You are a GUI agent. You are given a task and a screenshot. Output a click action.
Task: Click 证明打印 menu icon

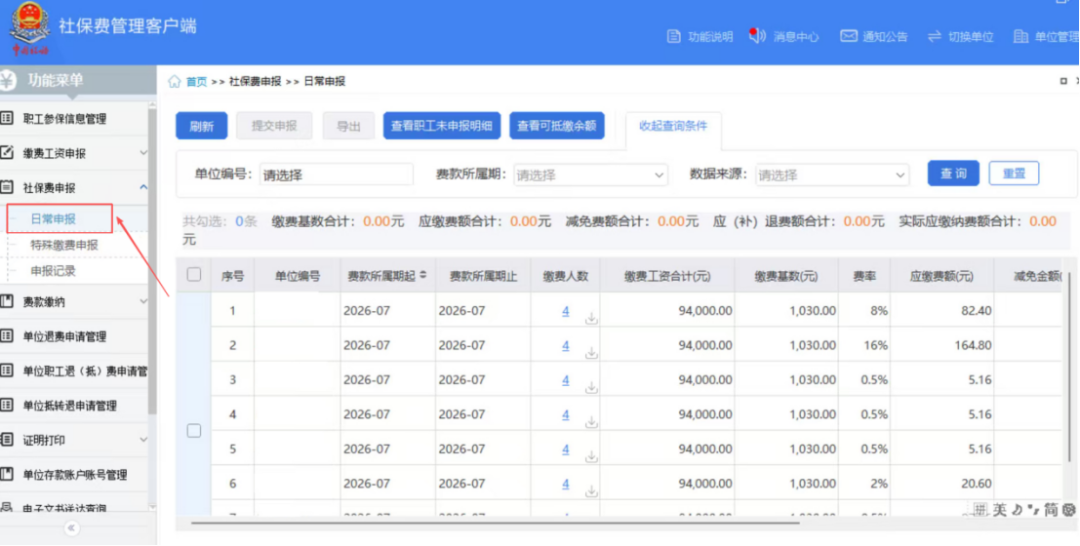pos(7,439)
